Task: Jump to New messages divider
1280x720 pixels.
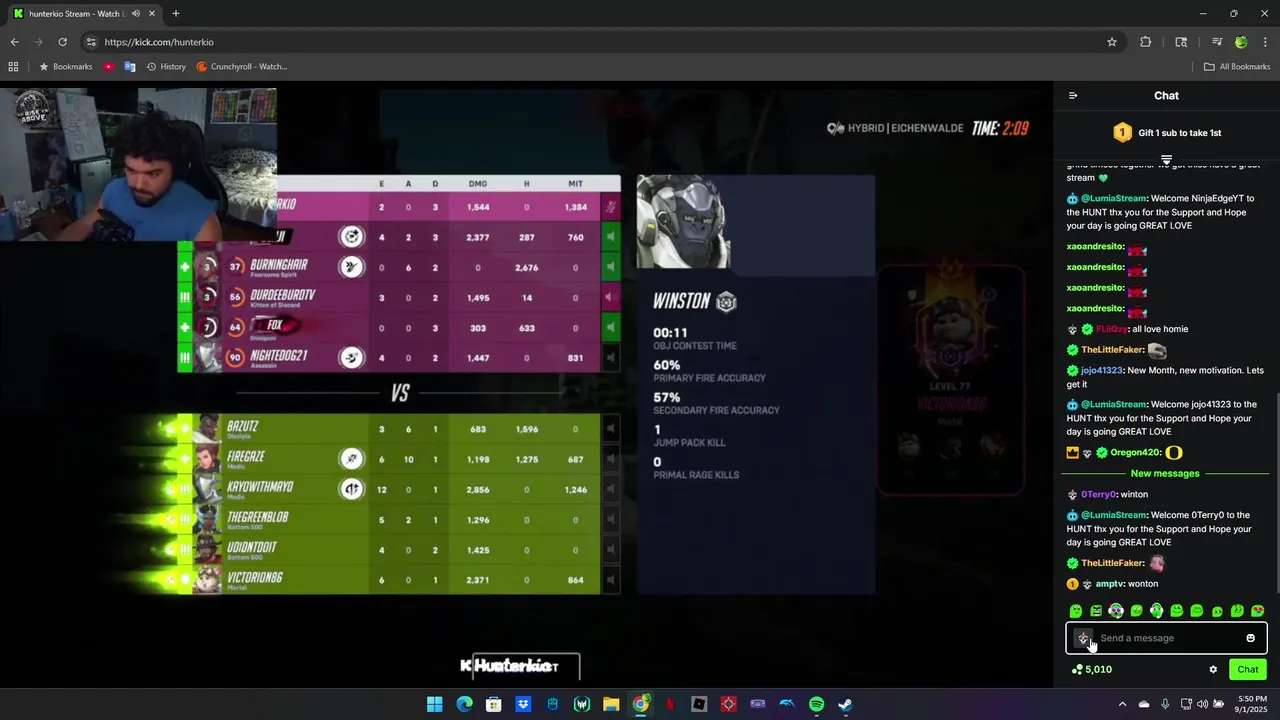Action: click(1165, 473)
